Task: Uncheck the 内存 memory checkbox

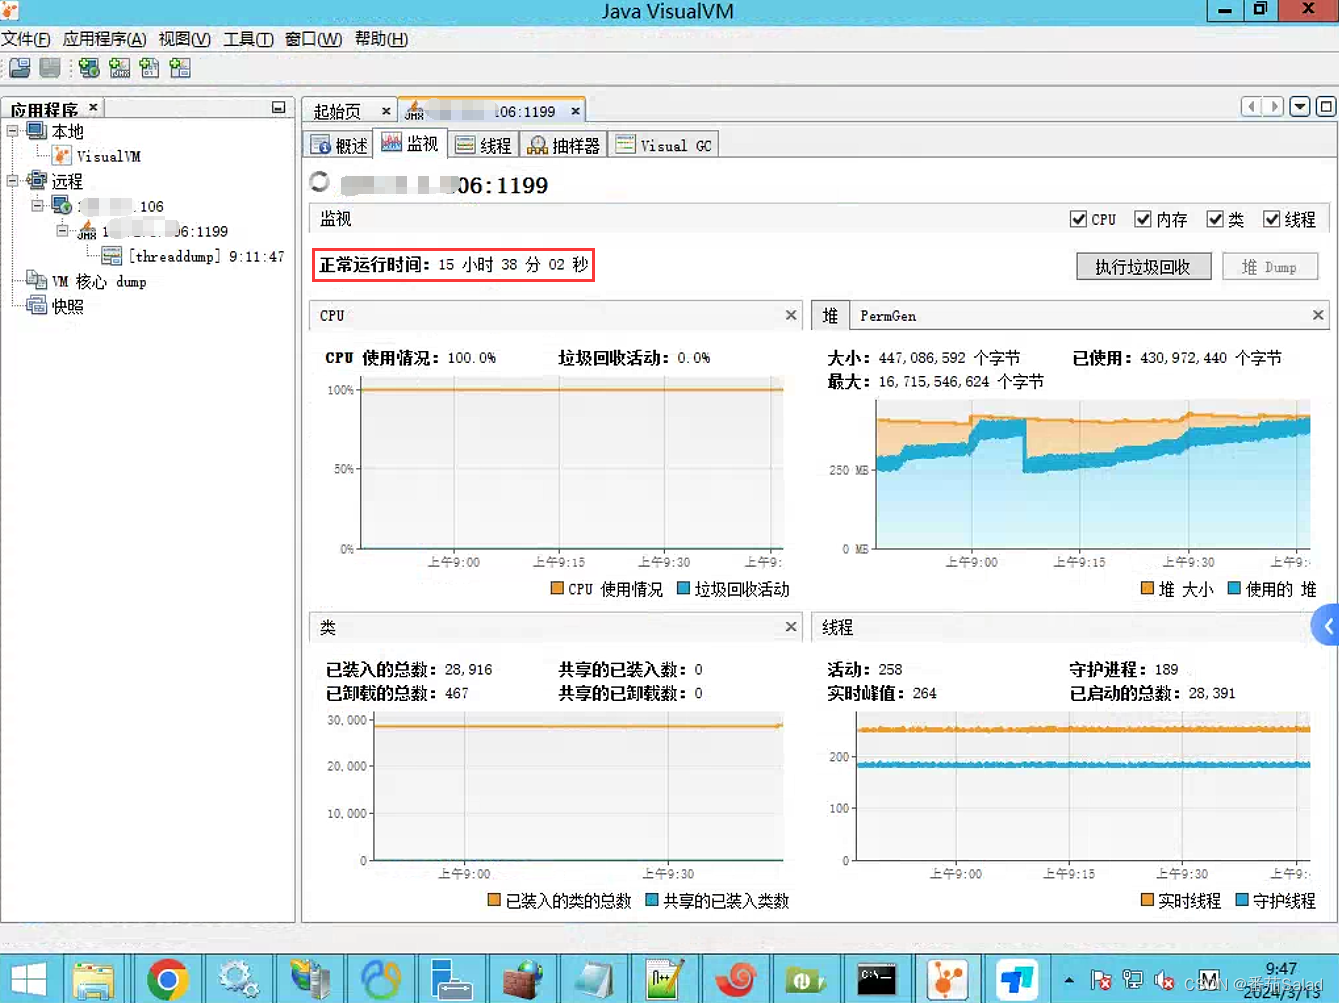Action: click(1143, 219)
